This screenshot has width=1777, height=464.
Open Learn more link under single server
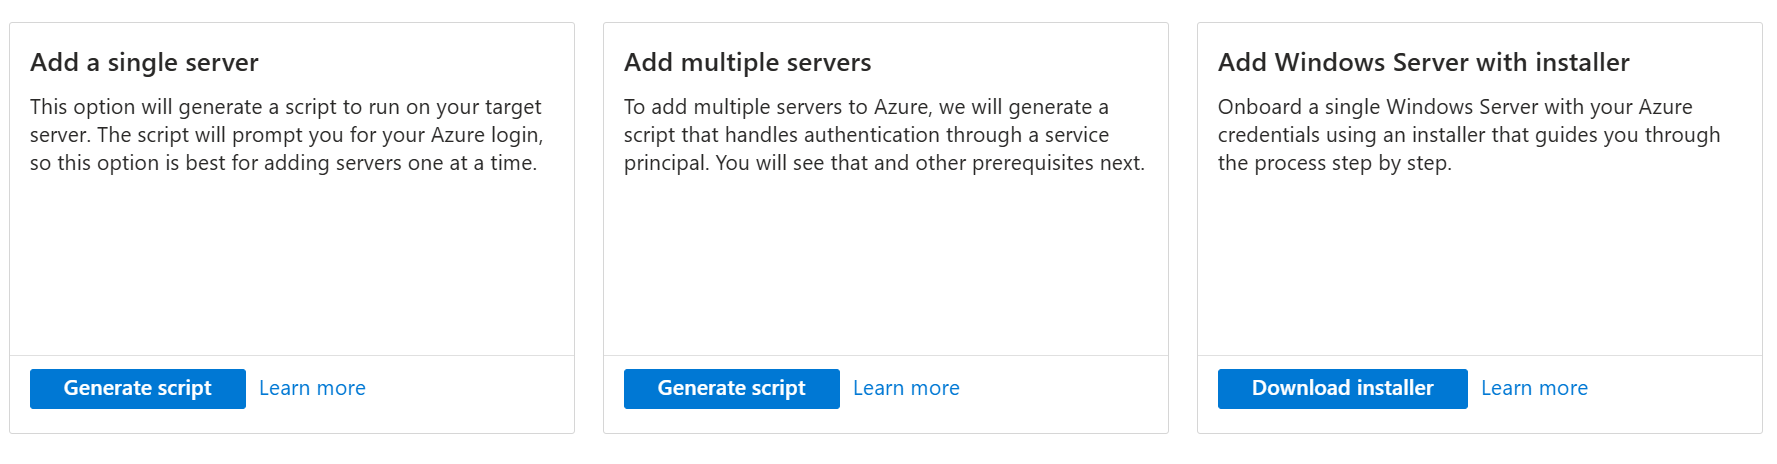(312, 389)
